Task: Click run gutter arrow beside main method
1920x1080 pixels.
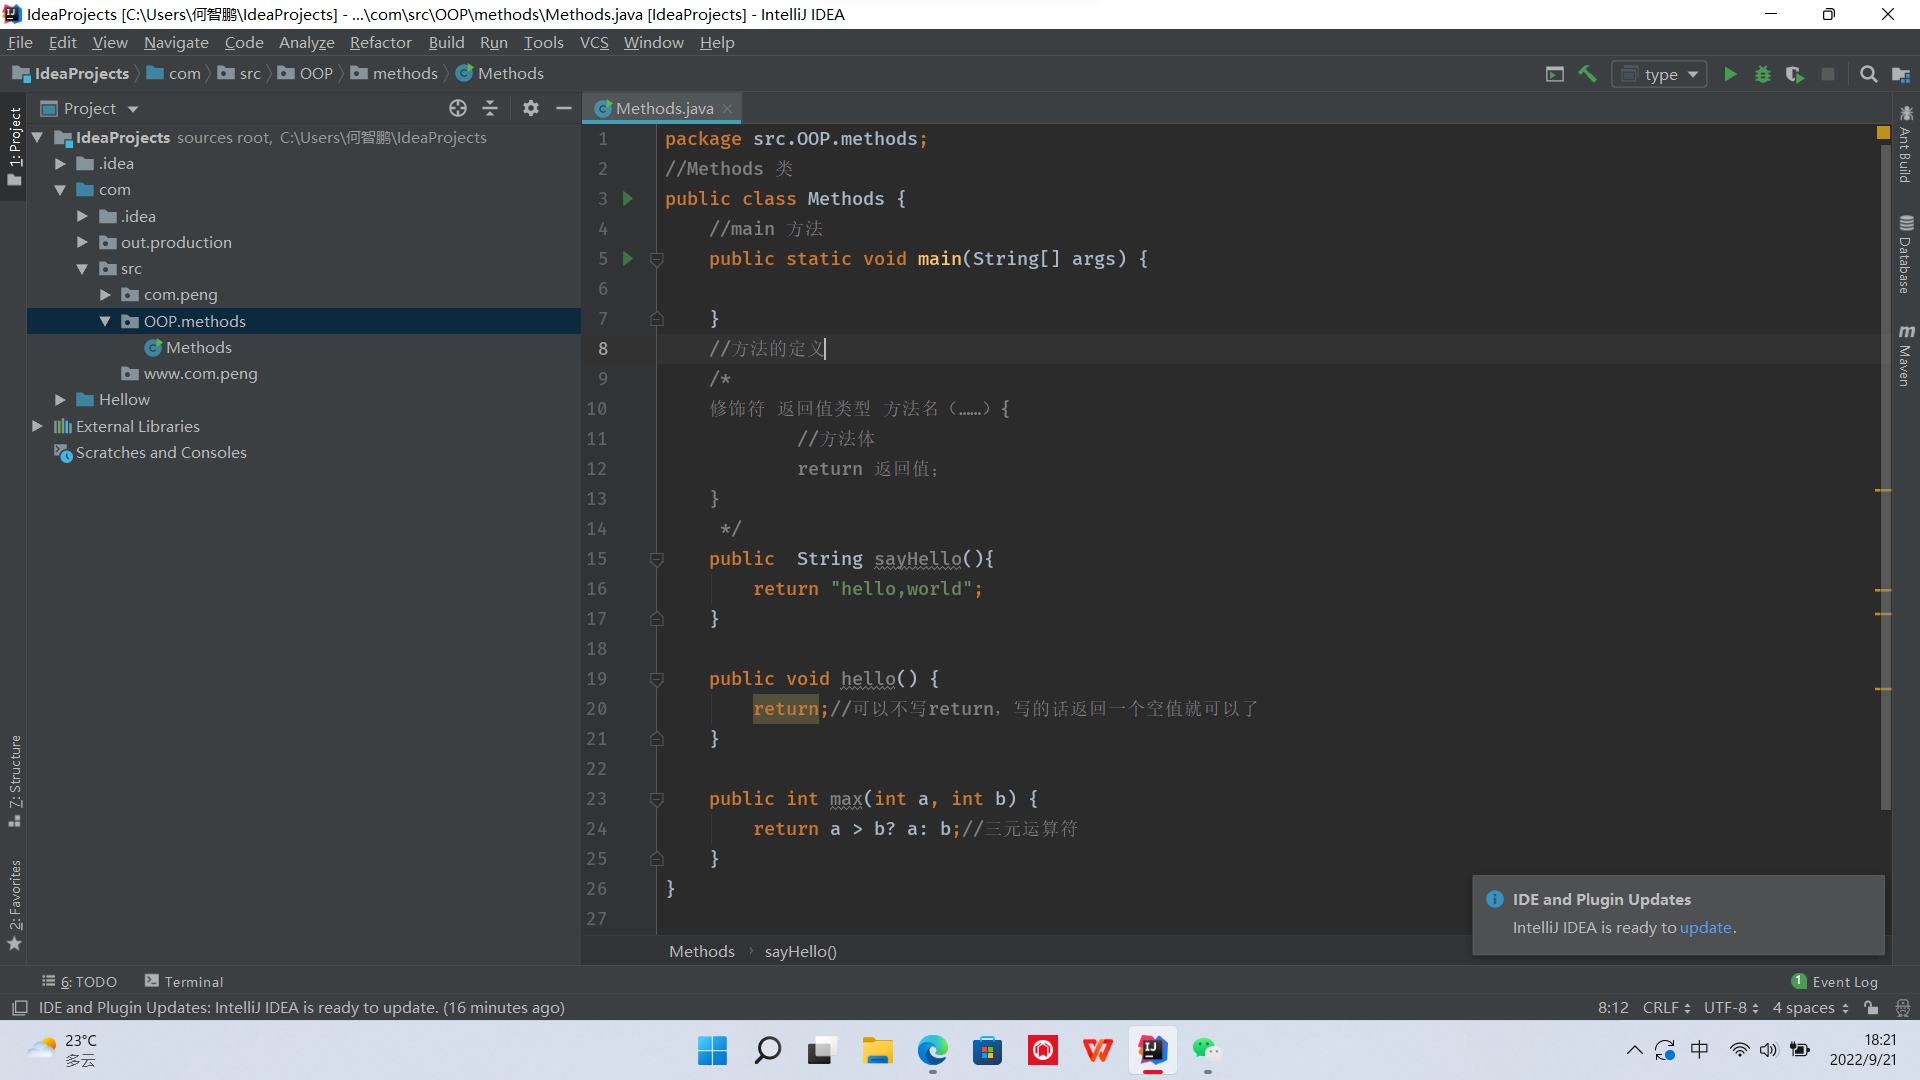Action: pyautogui.click(x=628, y=258)
